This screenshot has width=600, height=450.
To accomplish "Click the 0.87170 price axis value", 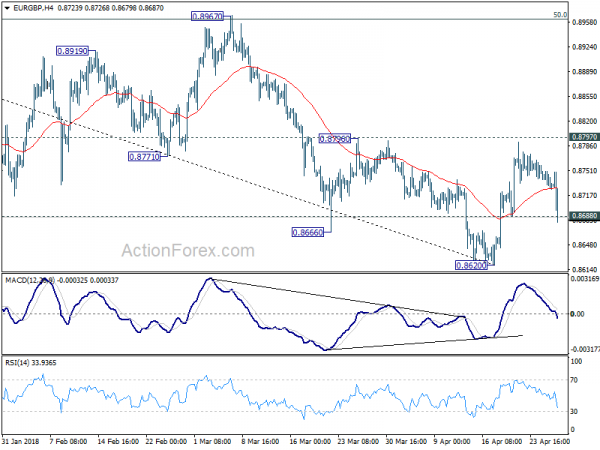I will click(x=584, y=196).
